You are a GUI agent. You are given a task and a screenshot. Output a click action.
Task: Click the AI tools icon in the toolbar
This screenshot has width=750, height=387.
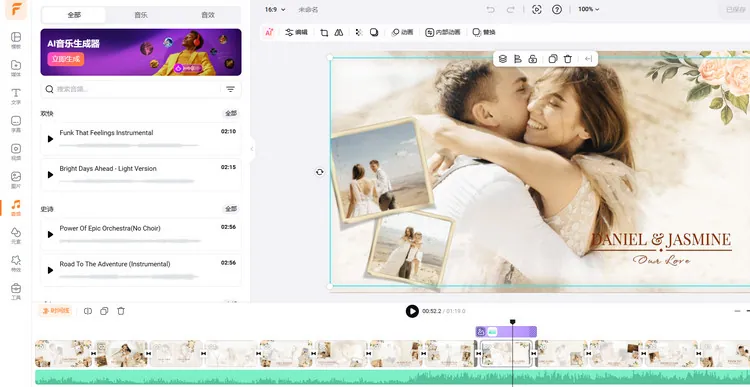pyautogui.click(x=269, y=32)
